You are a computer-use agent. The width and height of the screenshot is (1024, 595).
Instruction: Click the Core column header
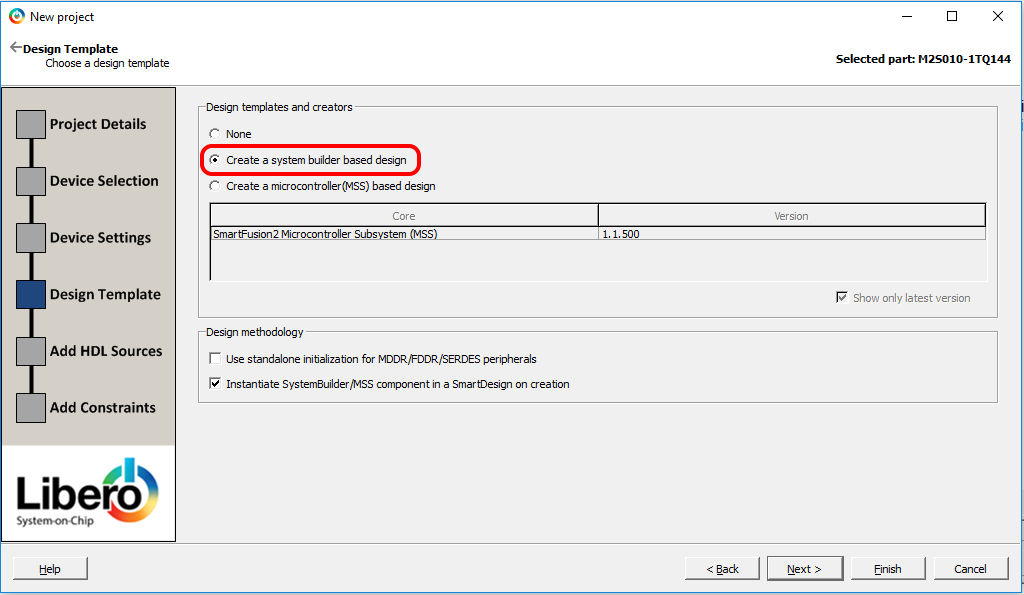point(404,216)
